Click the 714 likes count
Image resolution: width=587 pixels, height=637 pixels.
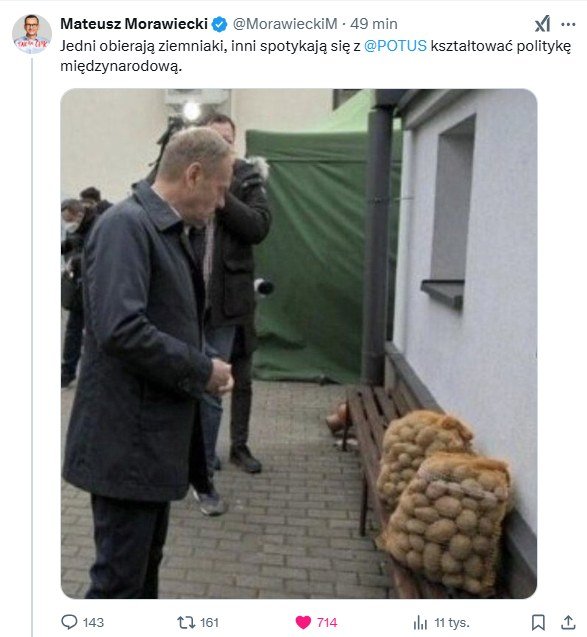(x=327, y=622)
